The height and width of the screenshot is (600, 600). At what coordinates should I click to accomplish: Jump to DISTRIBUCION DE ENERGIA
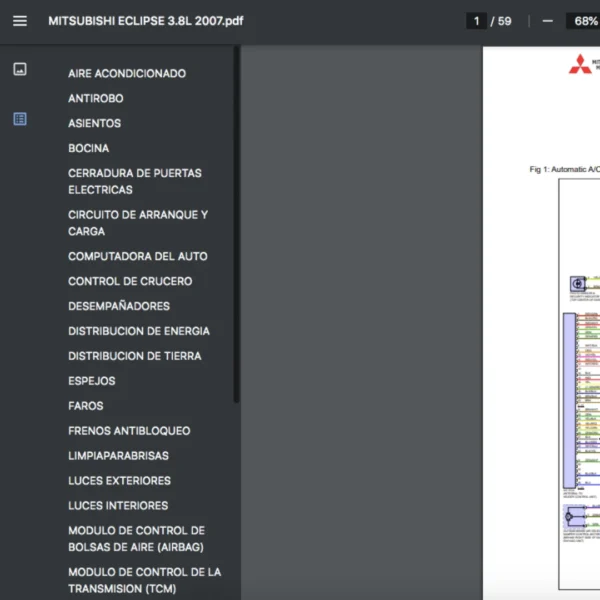pyautogui.click(x=138, y=331)
